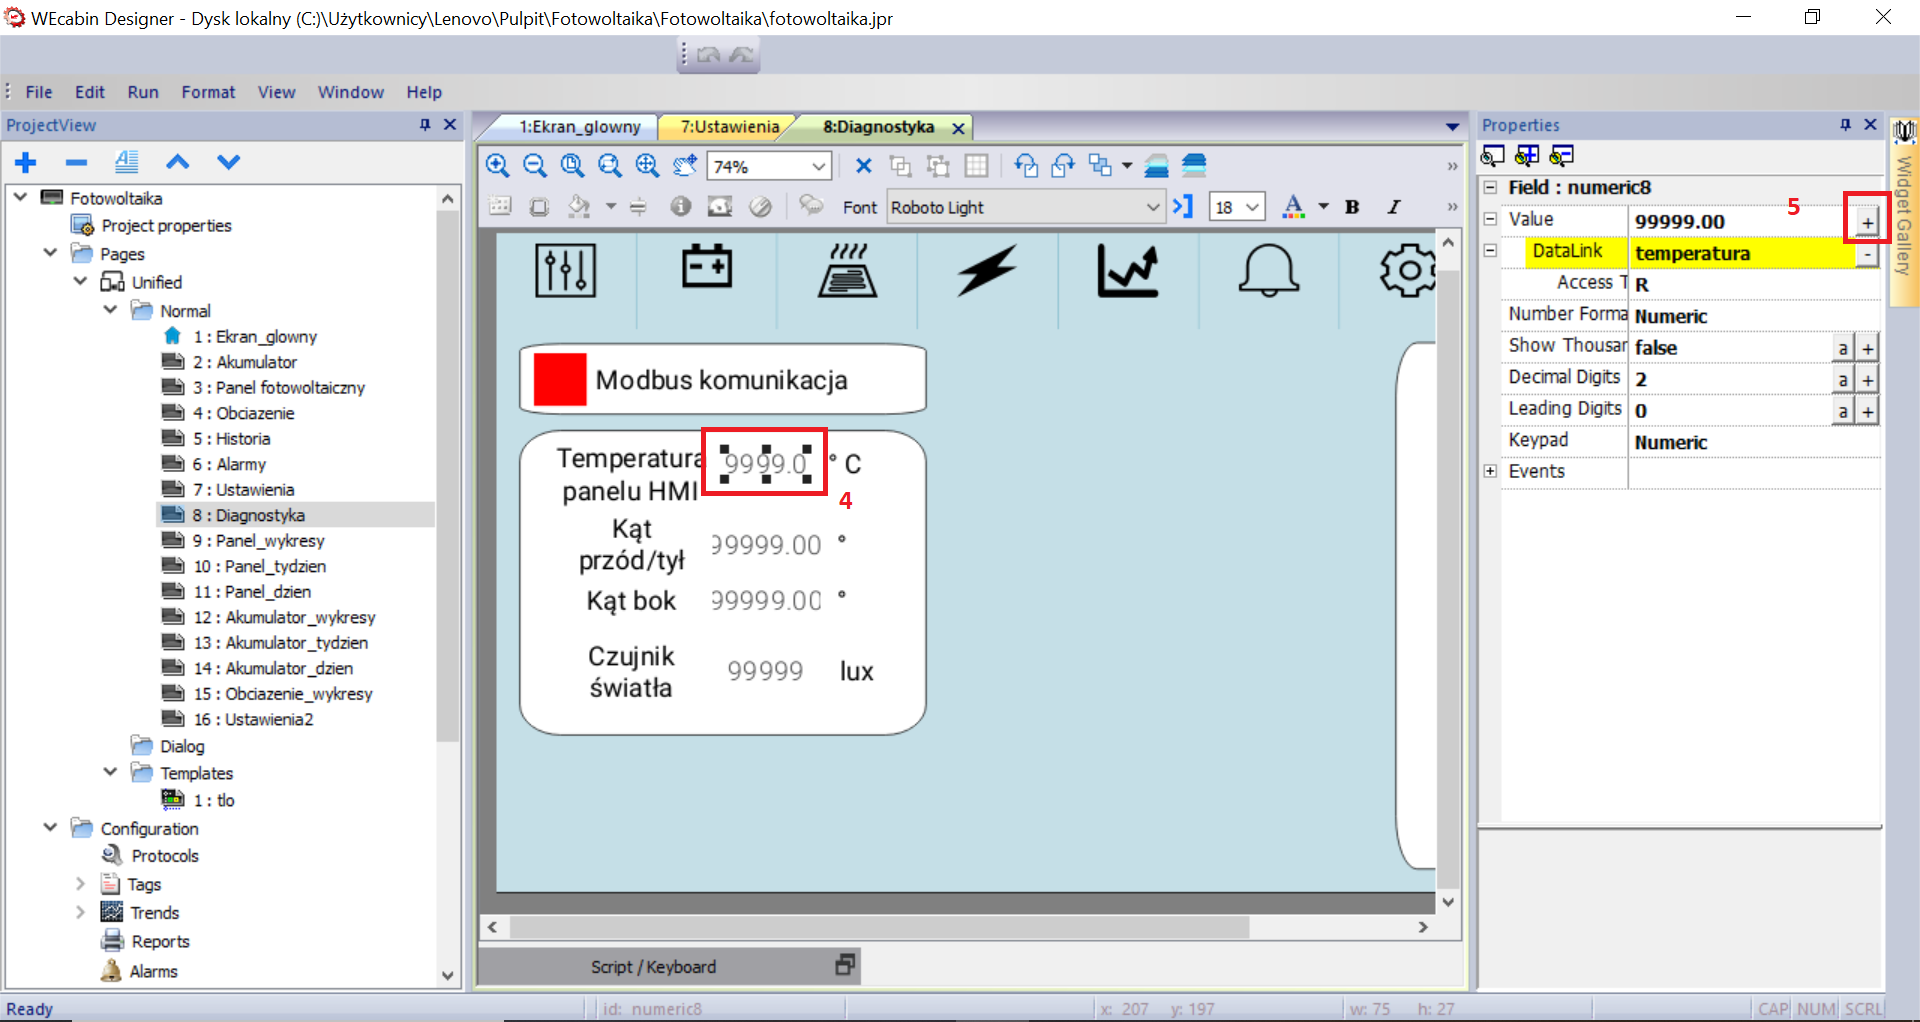Expand the Tags node in tree
The height and width of the screenshot is (1022, 1920).
tap(80, 884)
